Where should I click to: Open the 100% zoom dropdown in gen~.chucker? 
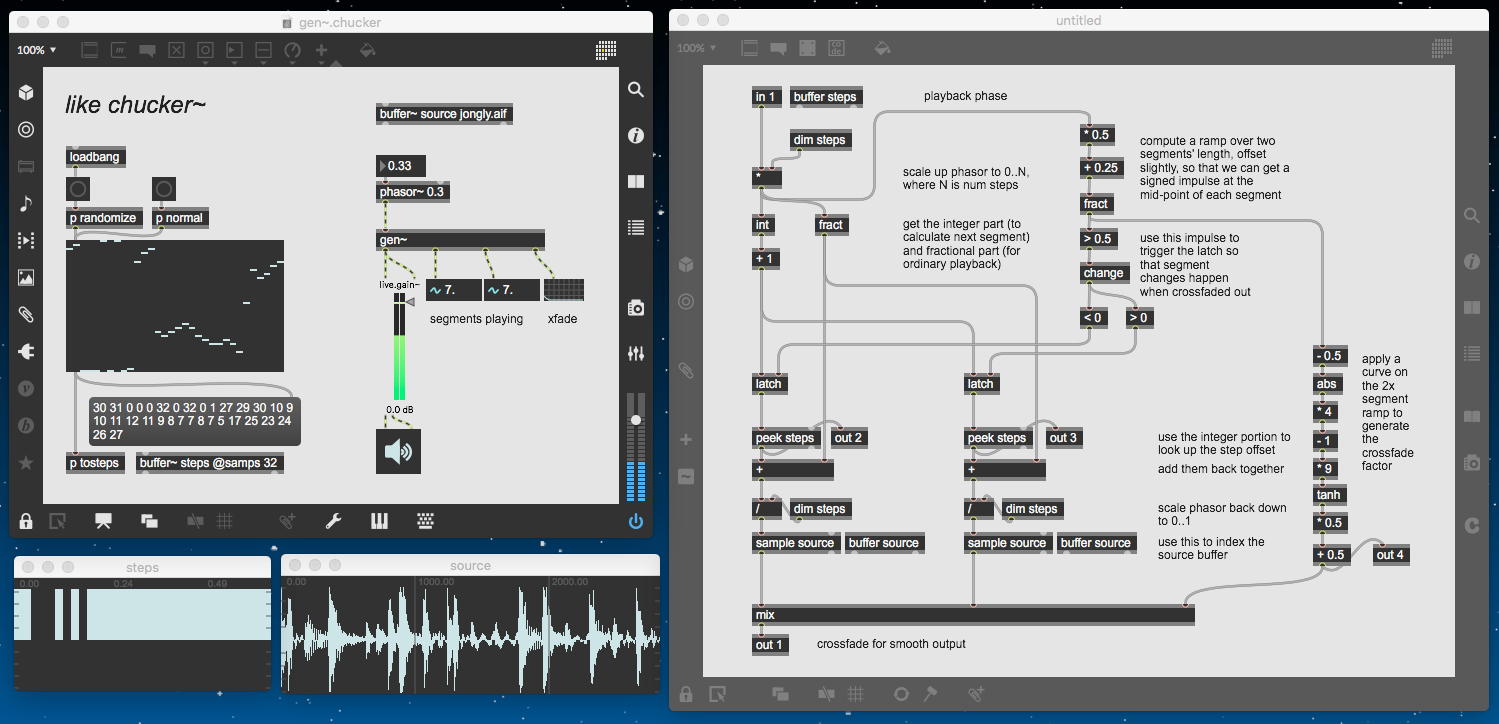pyautogui.click(x=37, y=50)
